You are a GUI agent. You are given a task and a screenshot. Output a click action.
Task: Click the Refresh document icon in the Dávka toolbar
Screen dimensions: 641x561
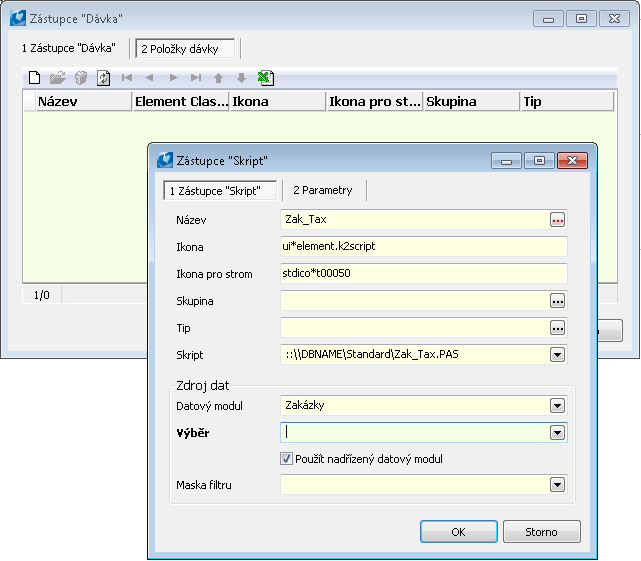103,77
